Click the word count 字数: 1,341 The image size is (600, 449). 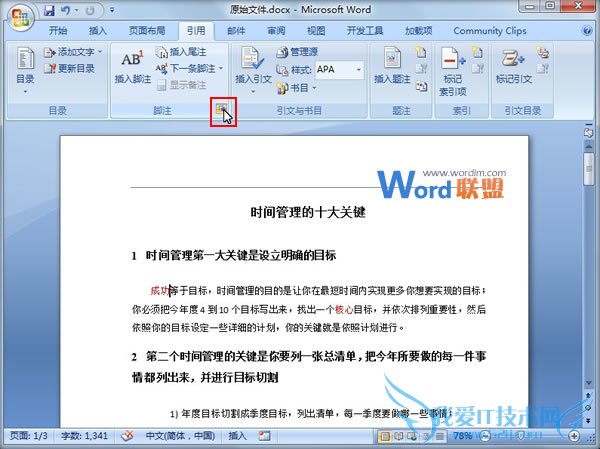click(84, 436)
